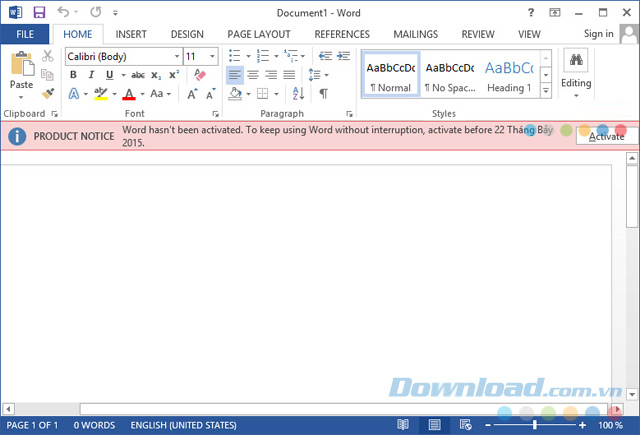Apply the No Spacing style
Image resolution: width=640 pixels, height=435 pixels.
(x=450, y=75)
